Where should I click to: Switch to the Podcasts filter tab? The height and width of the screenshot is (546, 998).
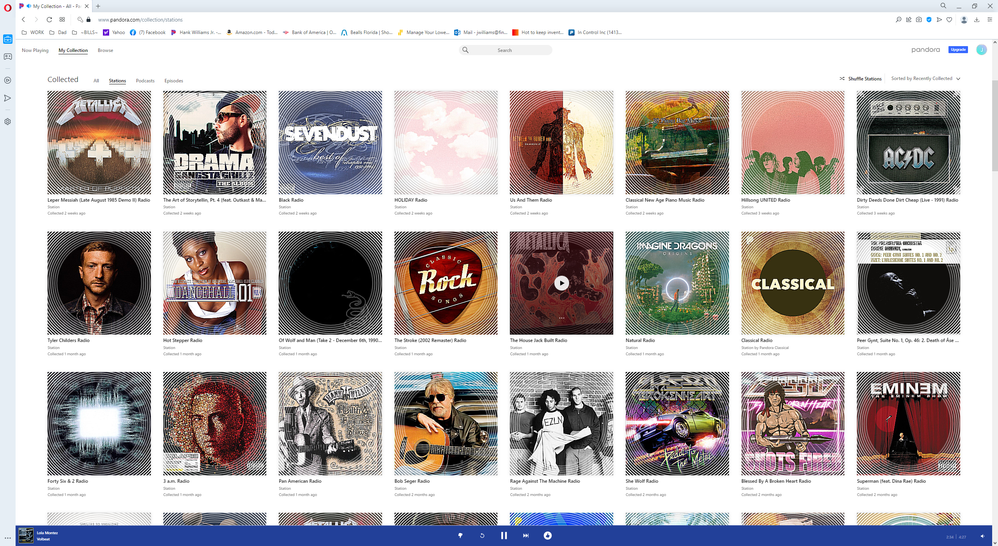(x=145, y=80)
